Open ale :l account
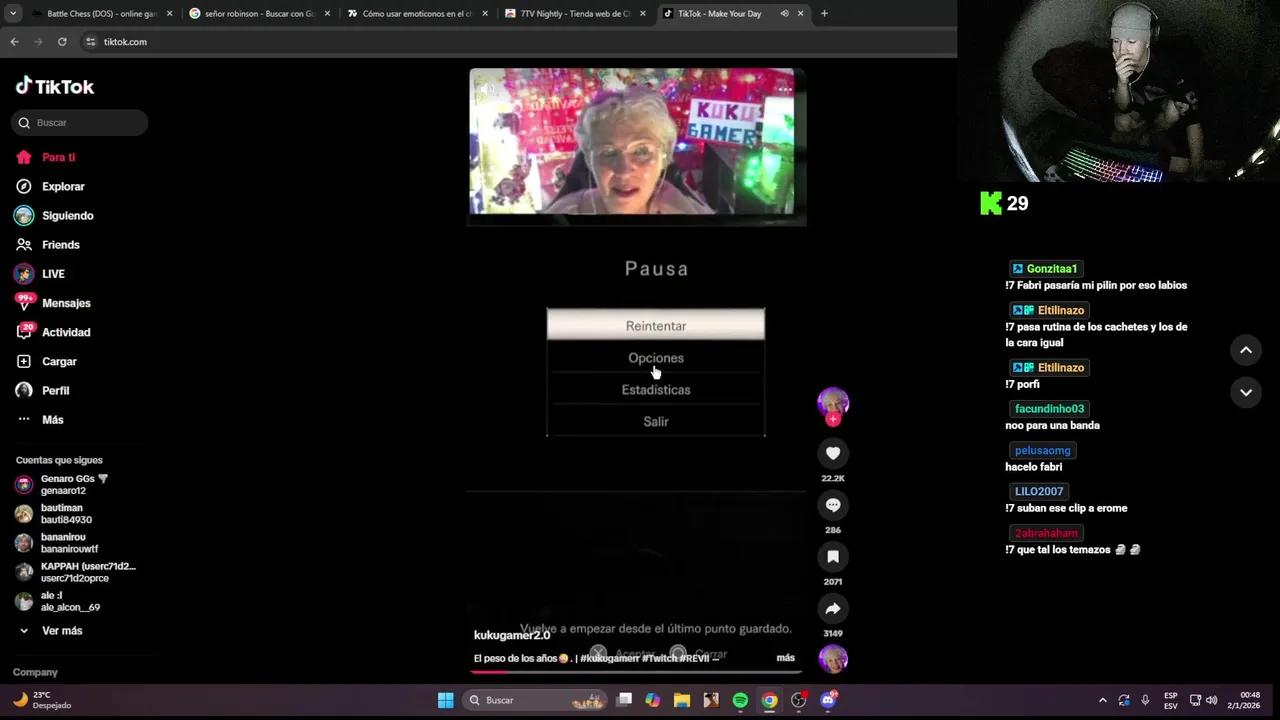This screenshot has width=1280, height=720. coord(58,601)
